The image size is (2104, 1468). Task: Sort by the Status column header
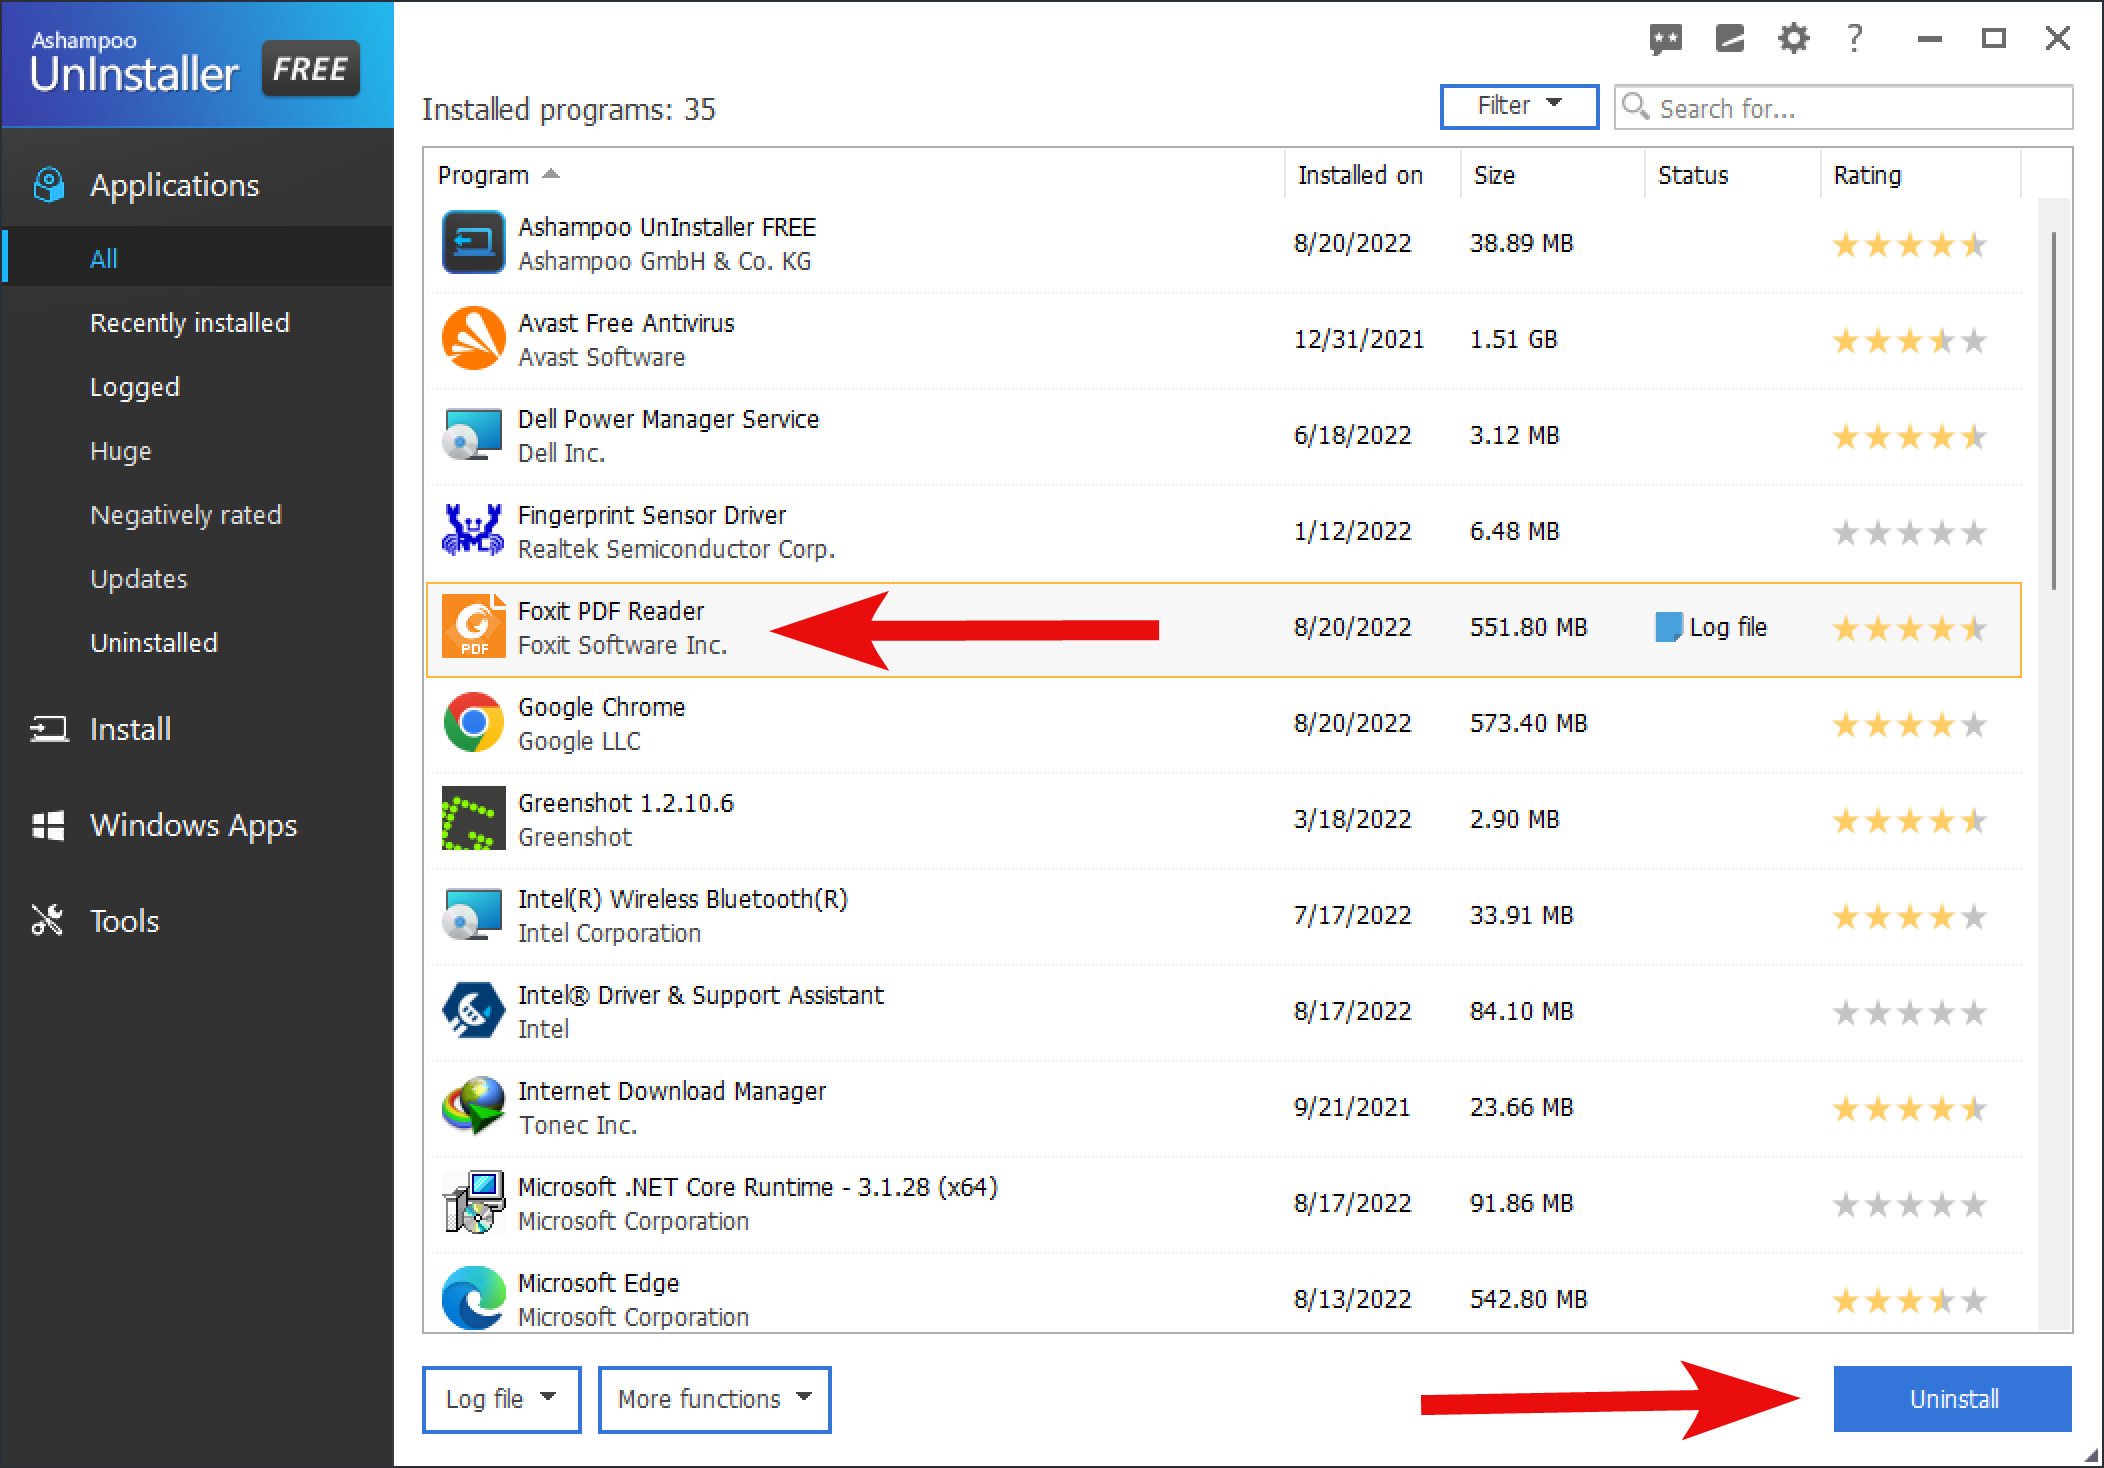[1692, 175]
